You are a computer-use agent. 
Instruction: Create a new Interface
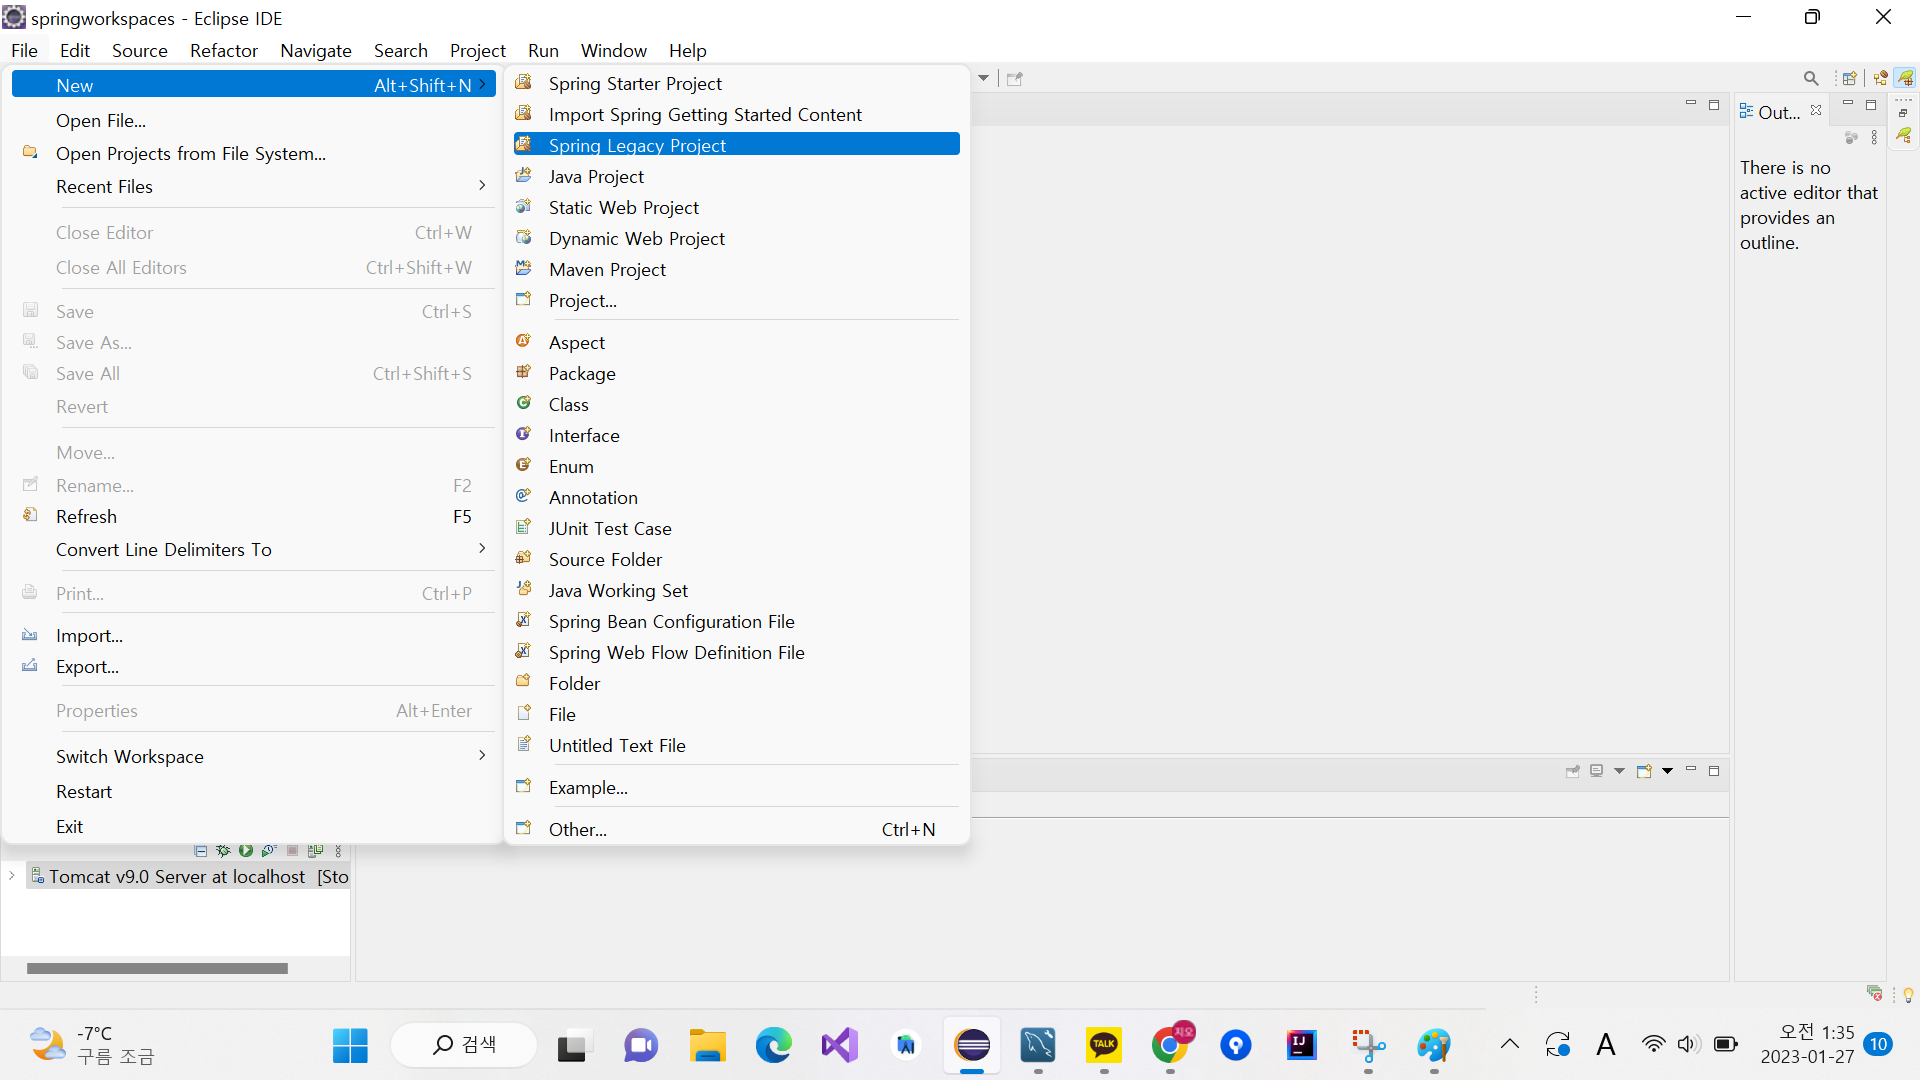coord(736,435)
